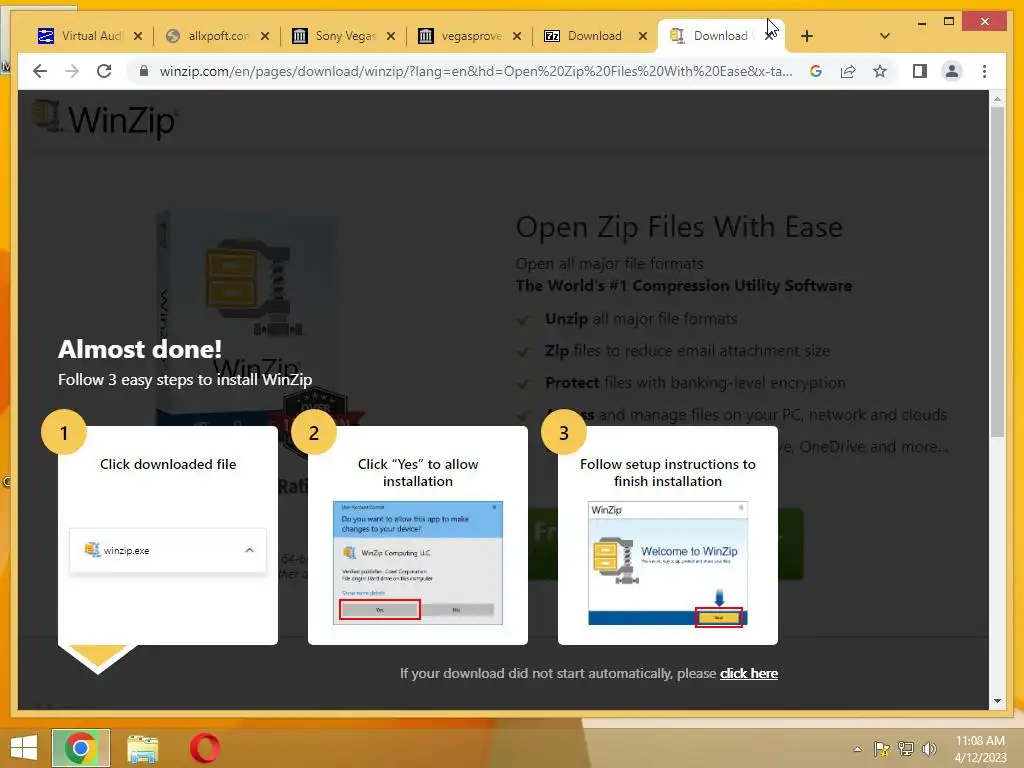Go back to the previous page
This screenshot has width=1024, height=768.
(x=40, y=71)
